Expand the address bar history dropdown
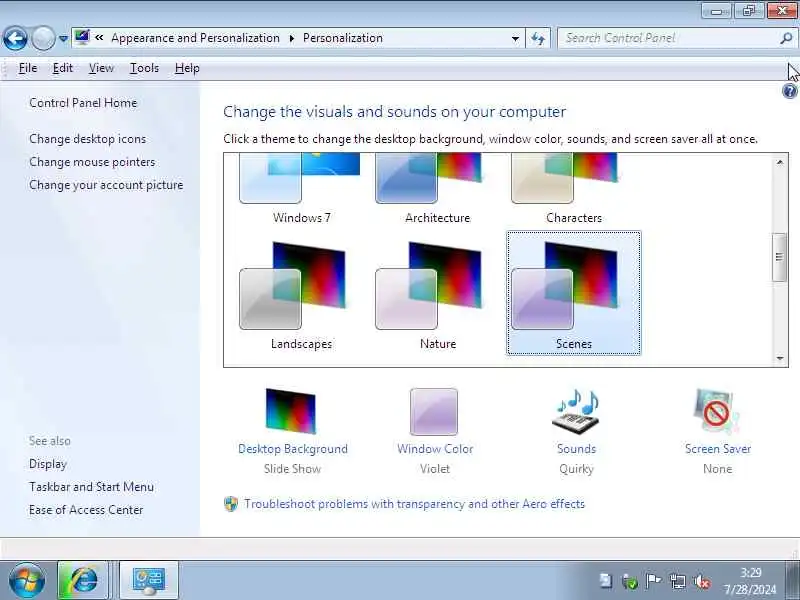This screenshot has height=600, width=800. (x=515, y=38)
